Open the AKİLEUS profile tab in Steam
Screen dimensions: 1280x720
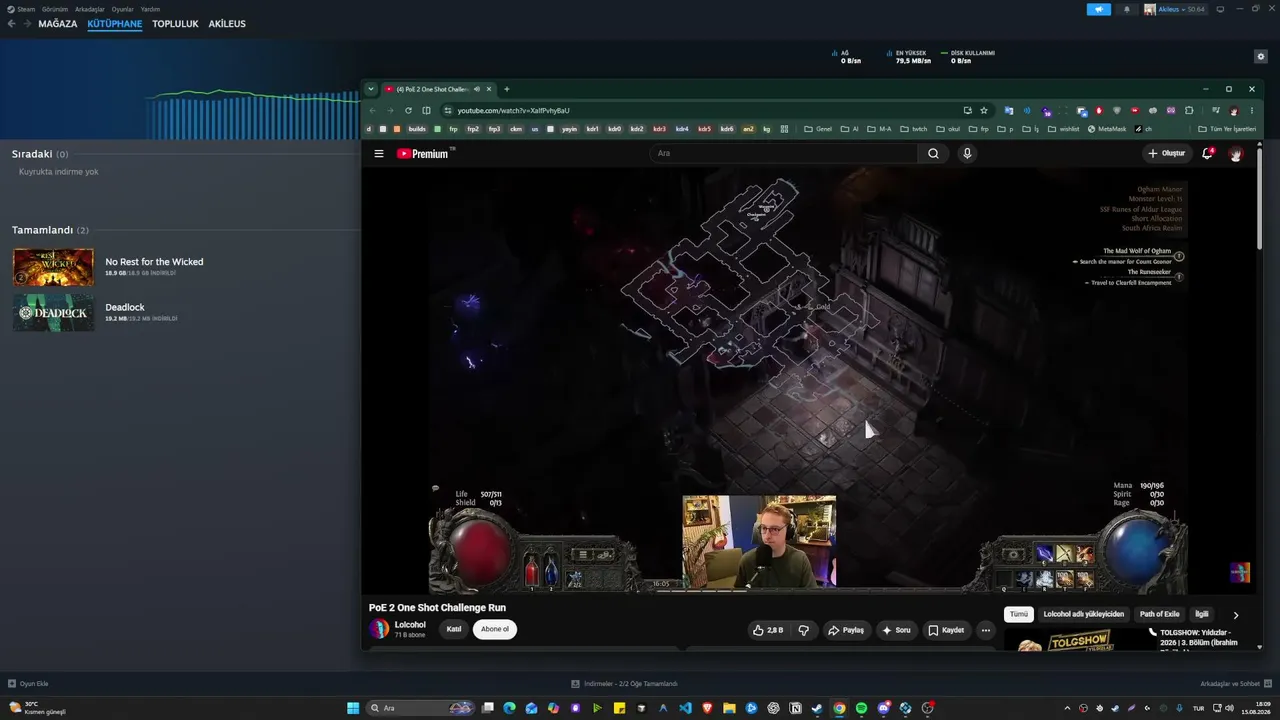(x=227, y=24)
